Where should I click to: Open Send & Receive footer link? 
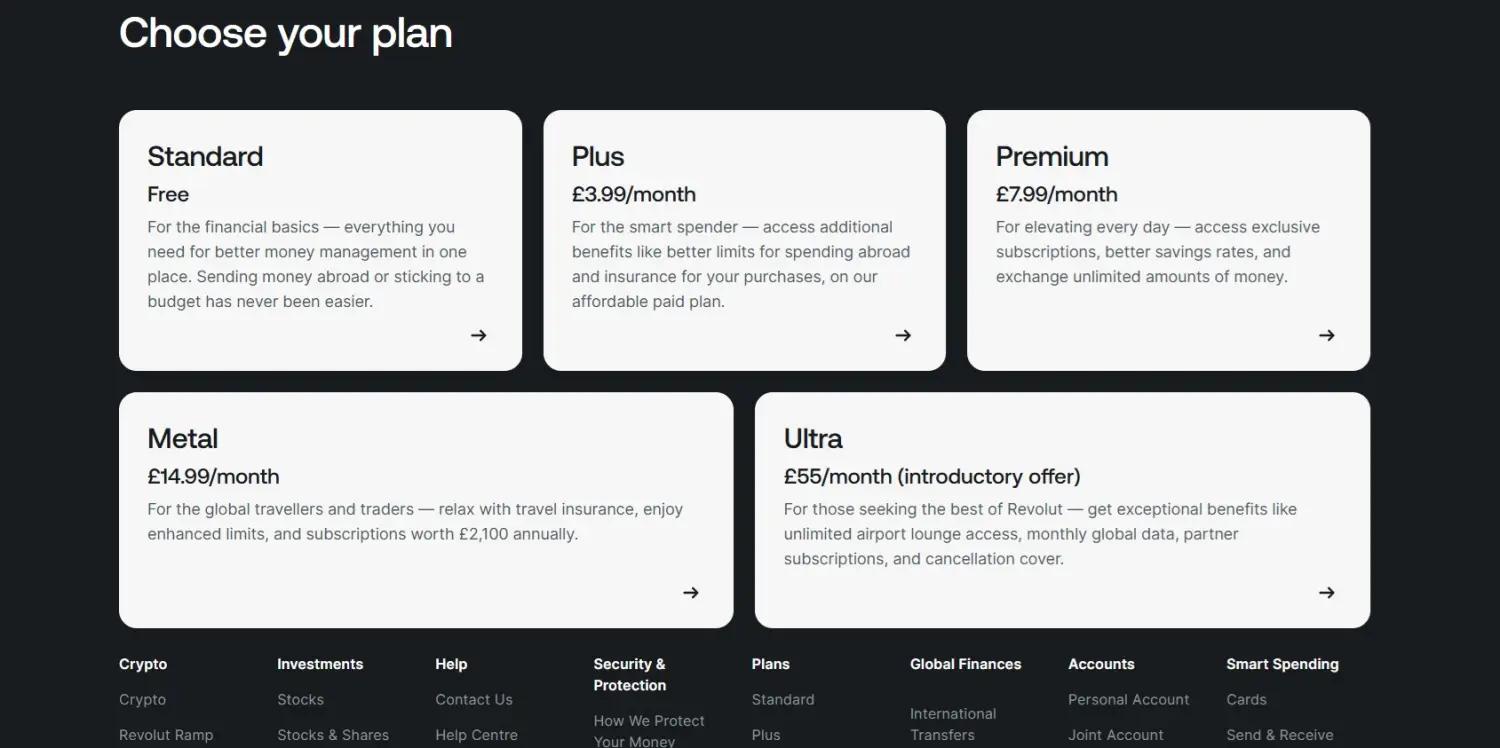(1280, 735)
